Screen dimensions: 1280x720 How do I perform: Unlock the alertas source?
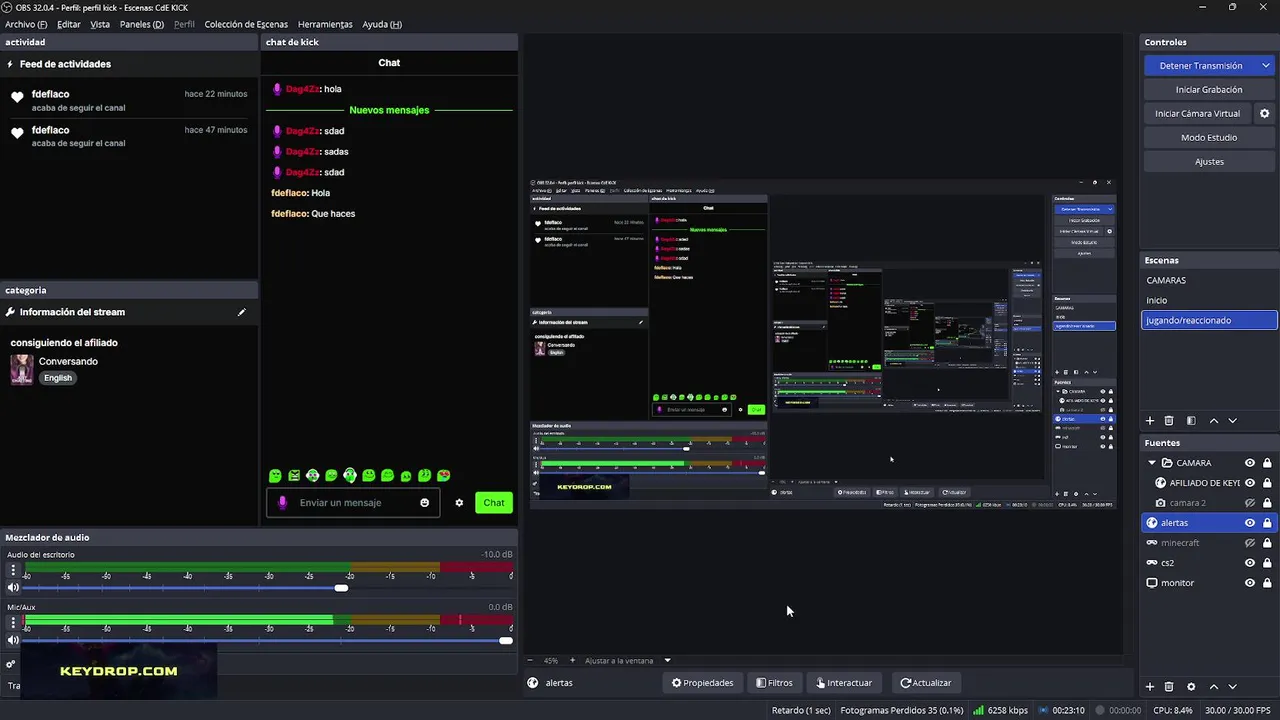click(1267, 523)
